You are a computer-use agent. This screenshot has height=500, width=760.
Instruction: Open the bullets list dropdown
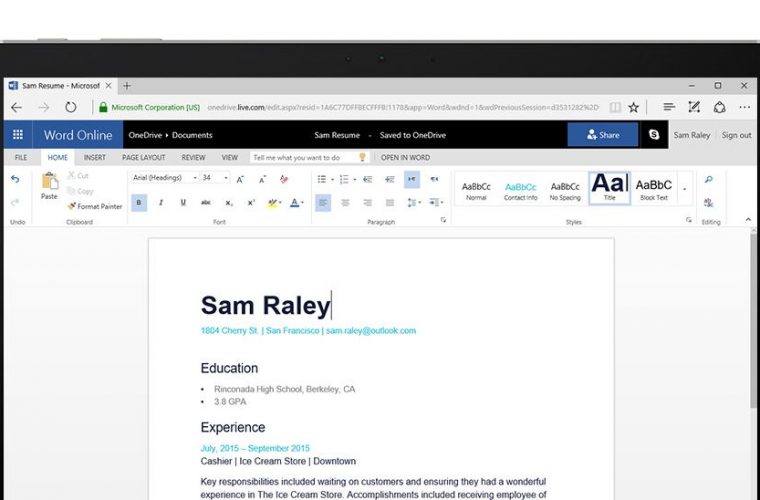pos(332,180)
